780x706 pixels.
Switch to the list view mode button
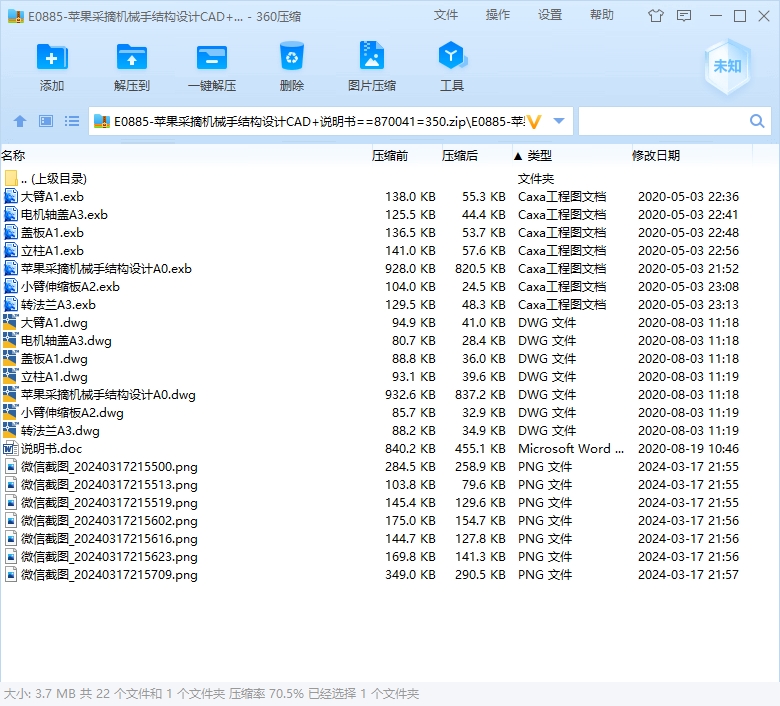click(72, 121)
